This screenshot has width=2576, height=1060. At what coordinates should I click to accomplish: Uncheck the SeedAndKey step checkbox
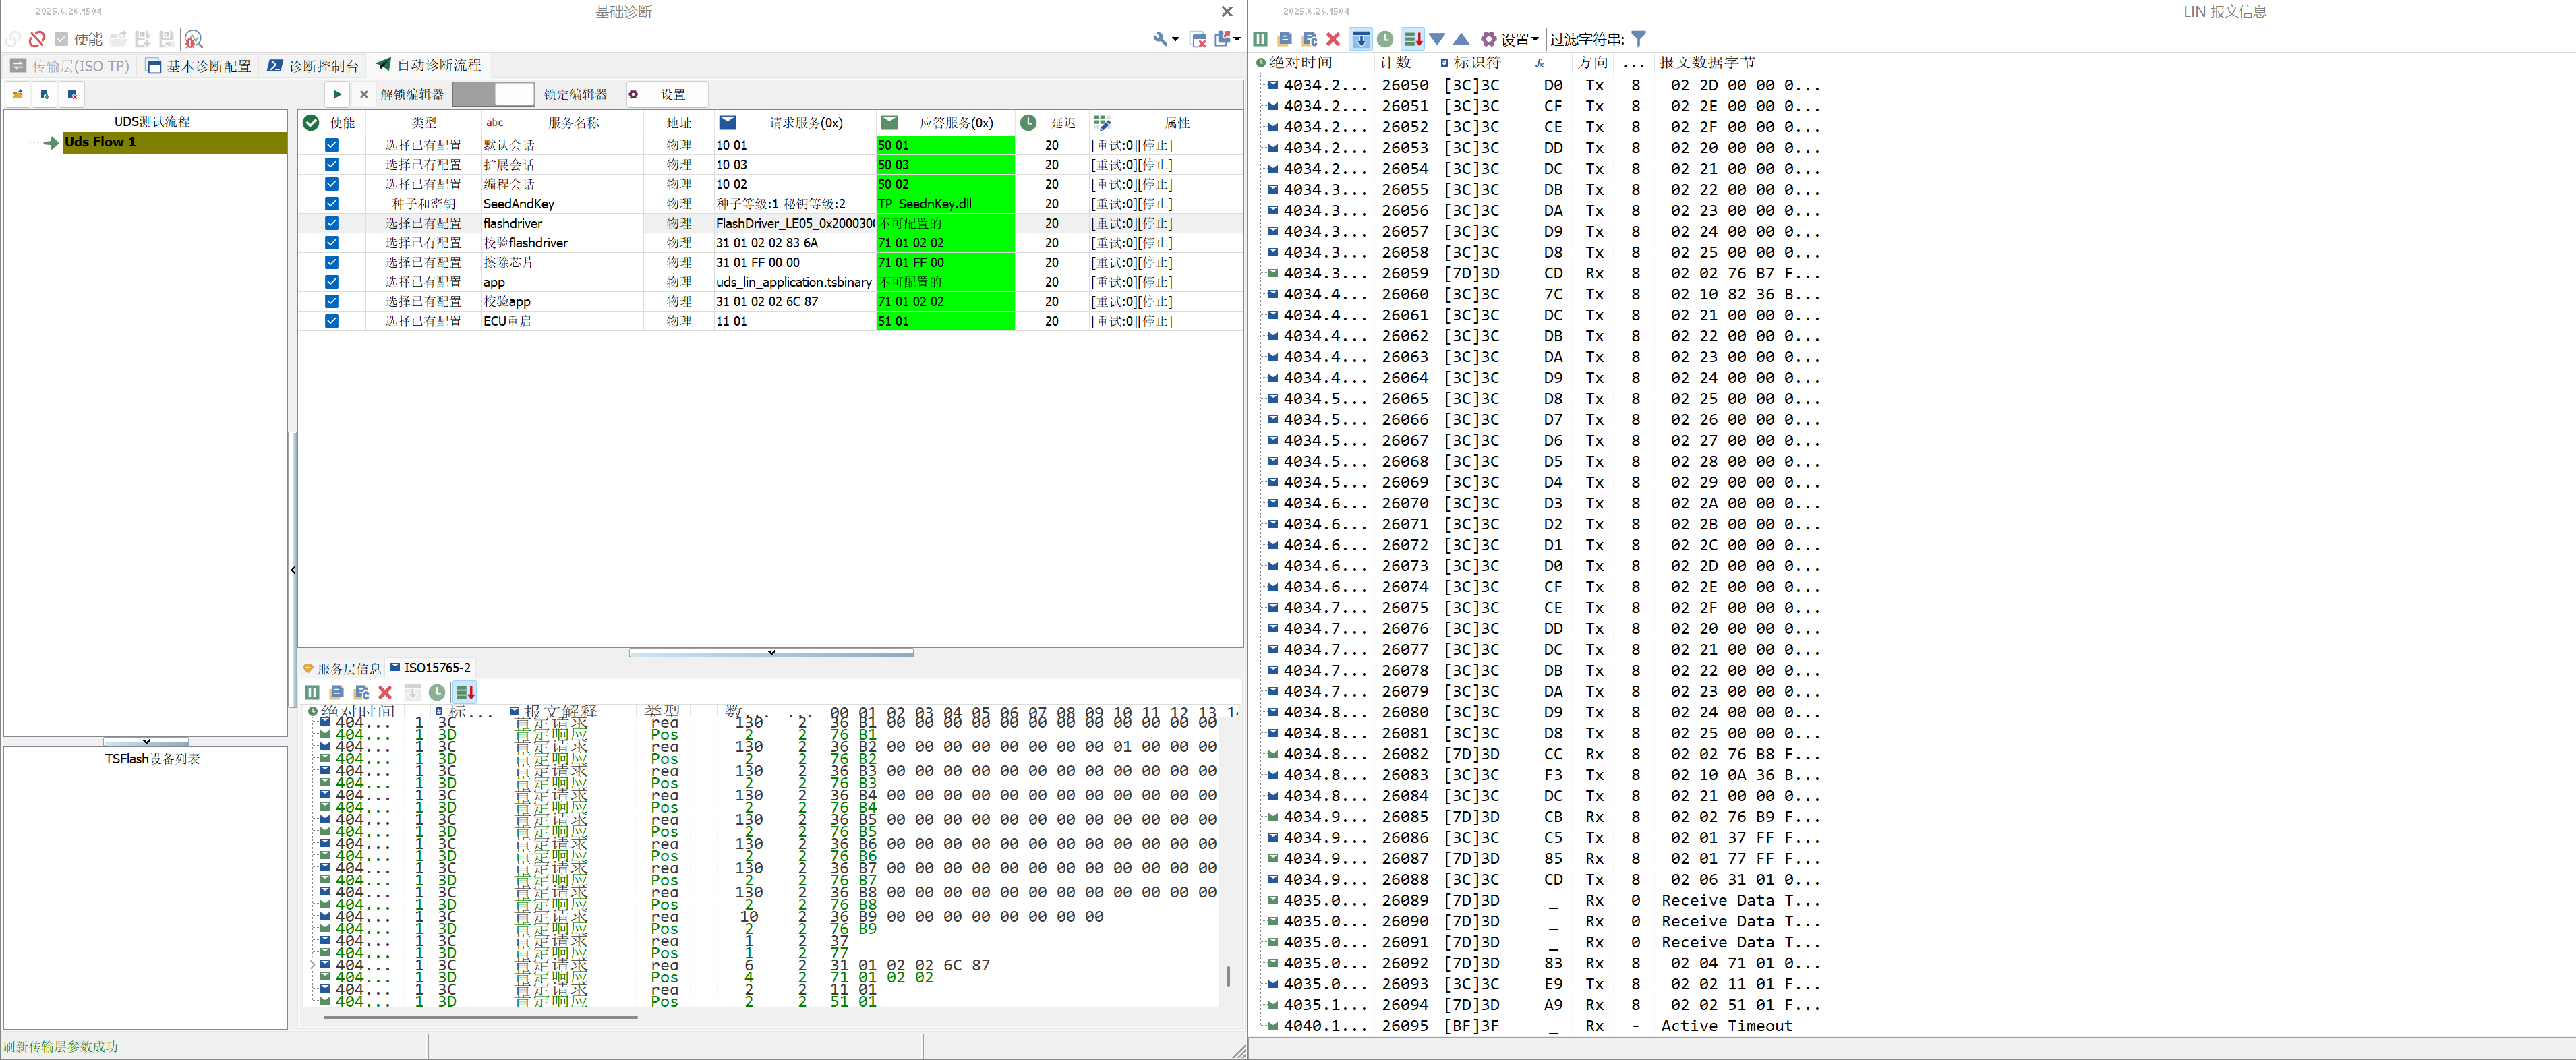pos(331,204)
